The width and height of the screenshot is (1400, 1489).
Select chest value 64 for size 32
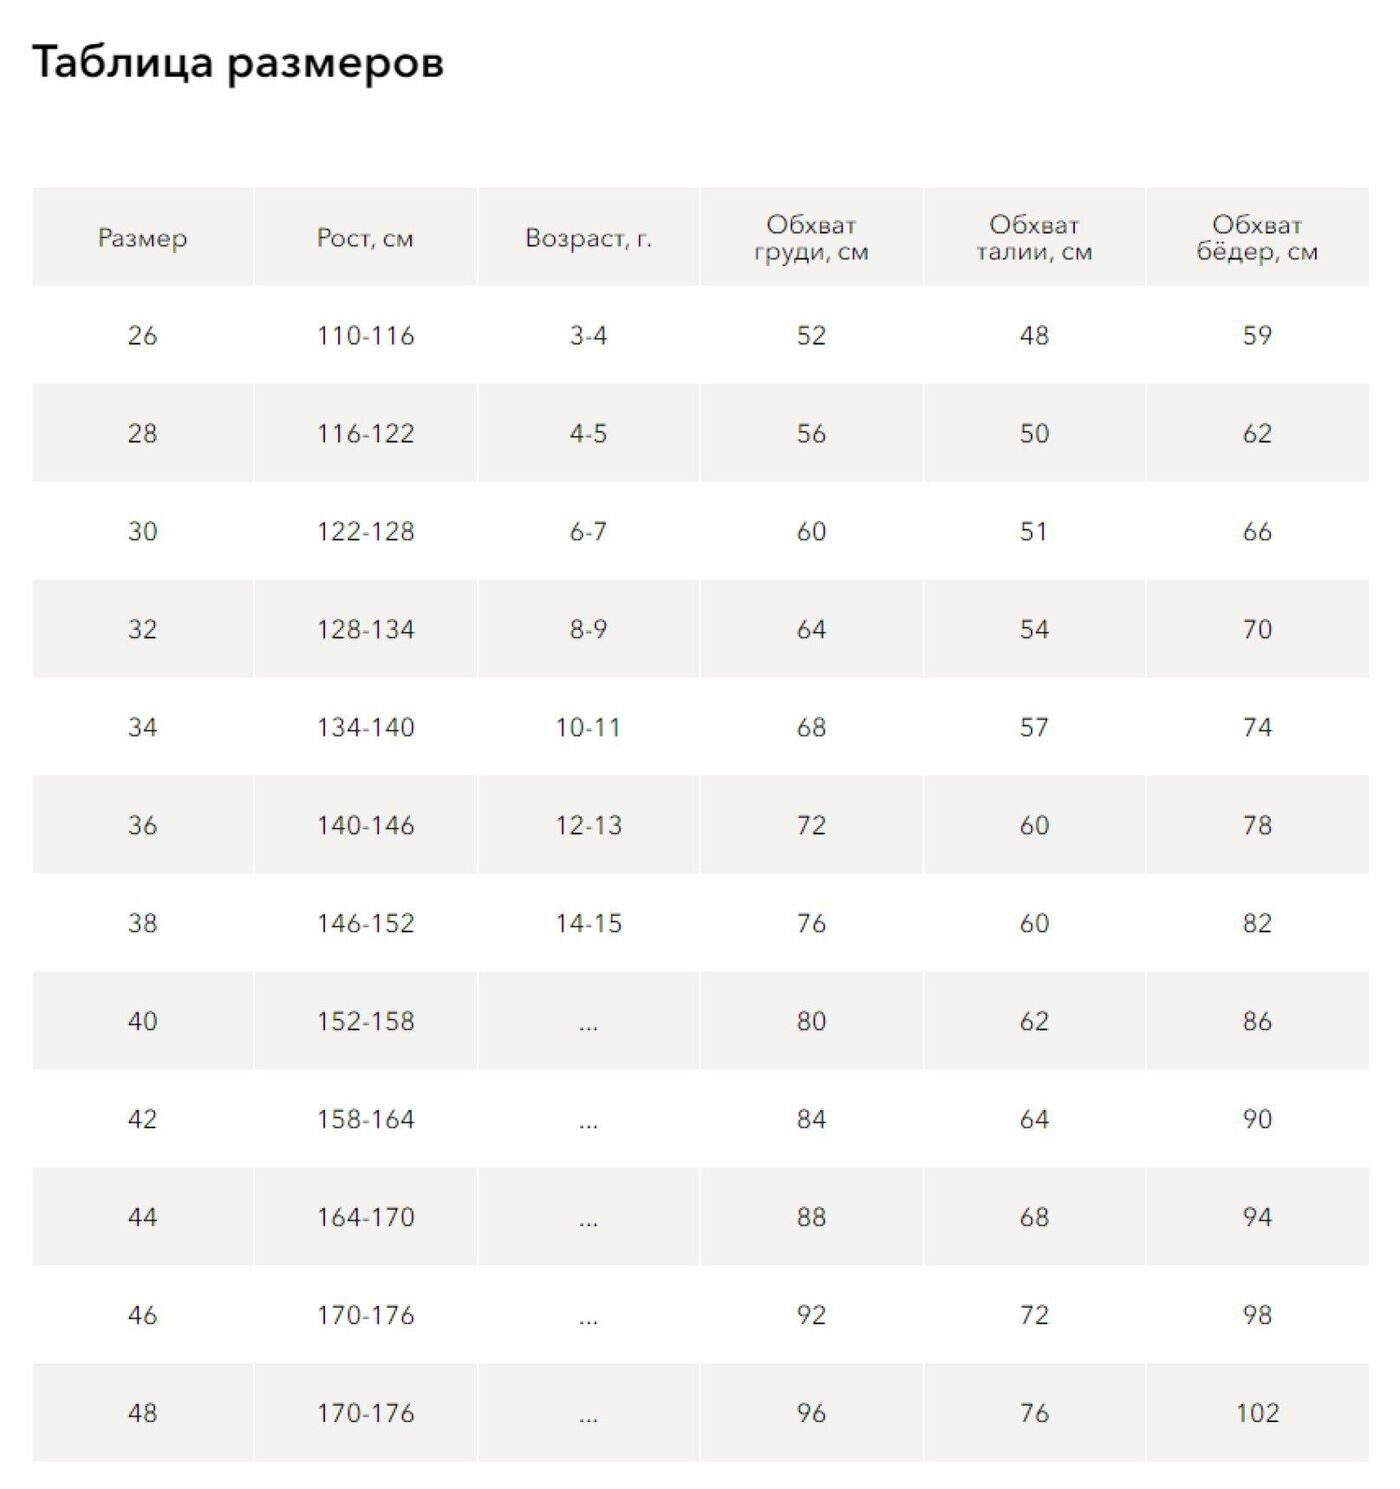click(x=811, y=629)
